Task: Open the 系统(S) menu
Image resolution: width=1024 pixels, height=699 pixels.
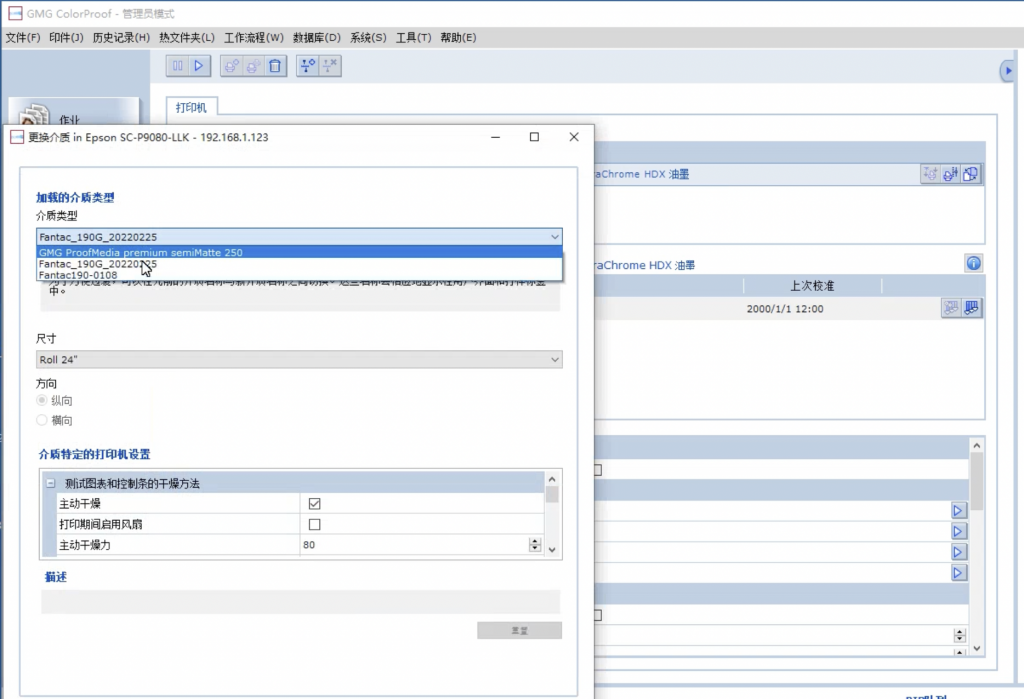Action: tap(368, 37)
